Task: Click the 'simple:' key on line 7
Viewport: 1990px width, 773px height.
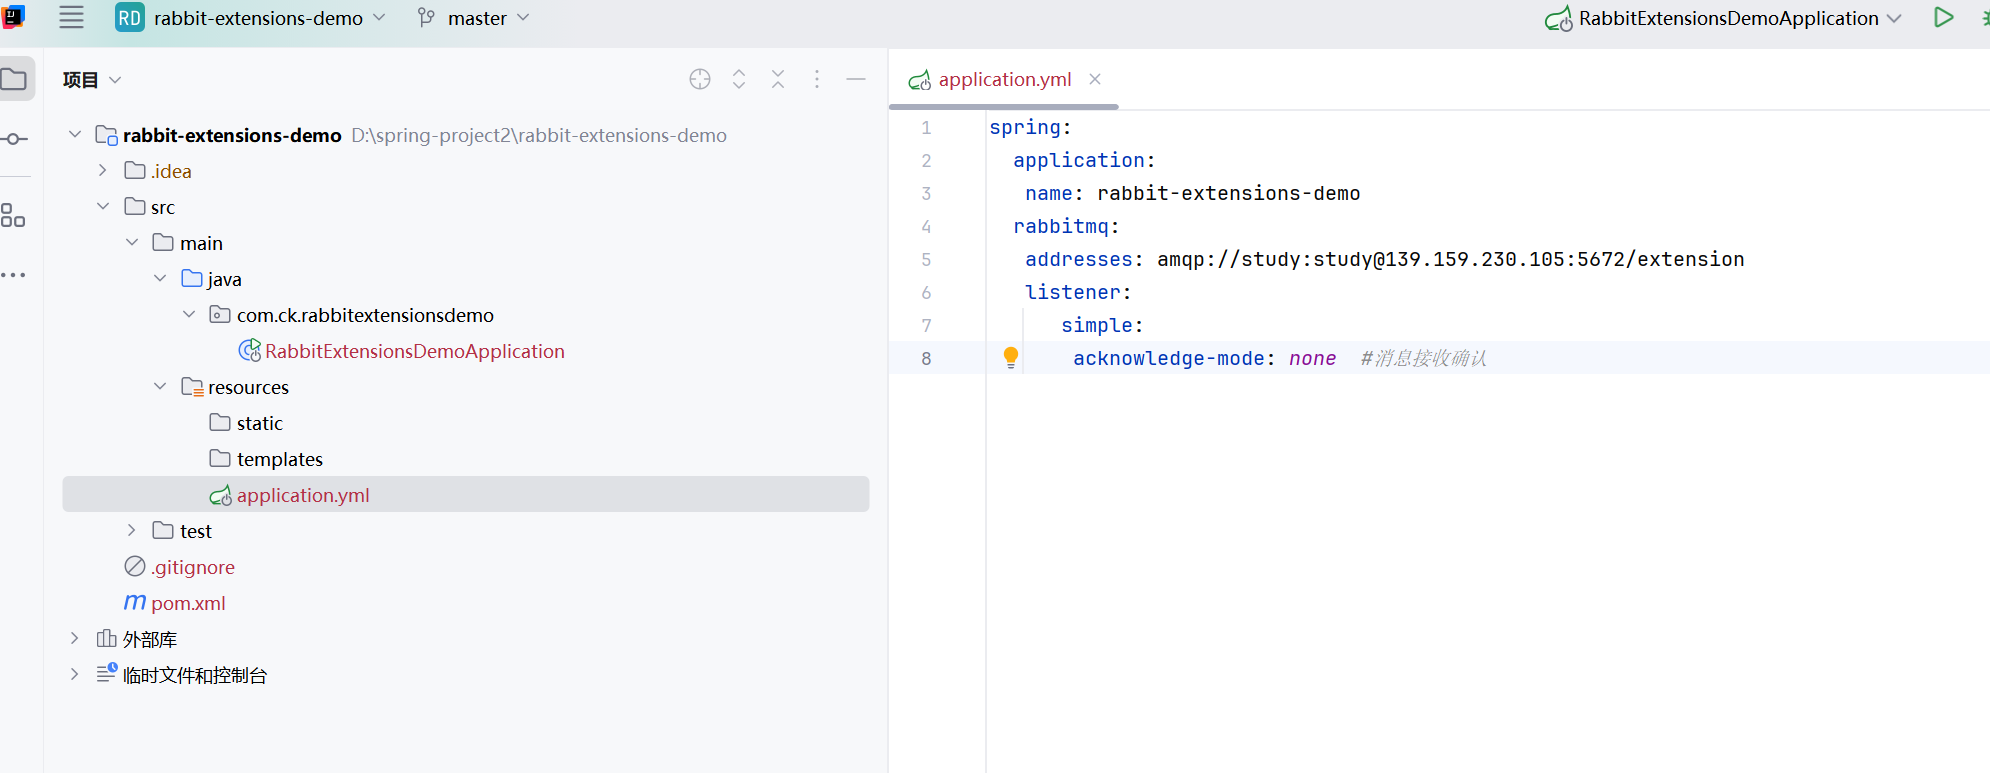Action: 1102,326
